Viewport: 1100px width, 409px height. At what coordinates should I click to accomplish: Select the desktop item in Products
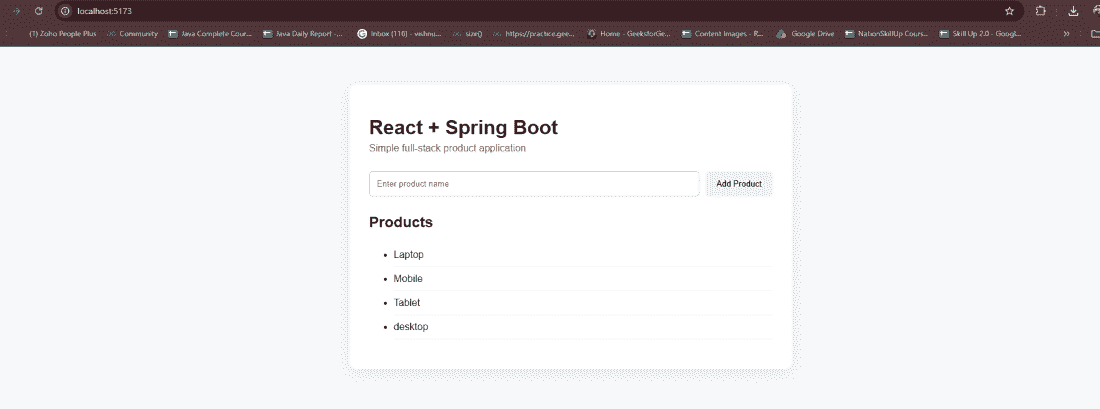(410, 327)
